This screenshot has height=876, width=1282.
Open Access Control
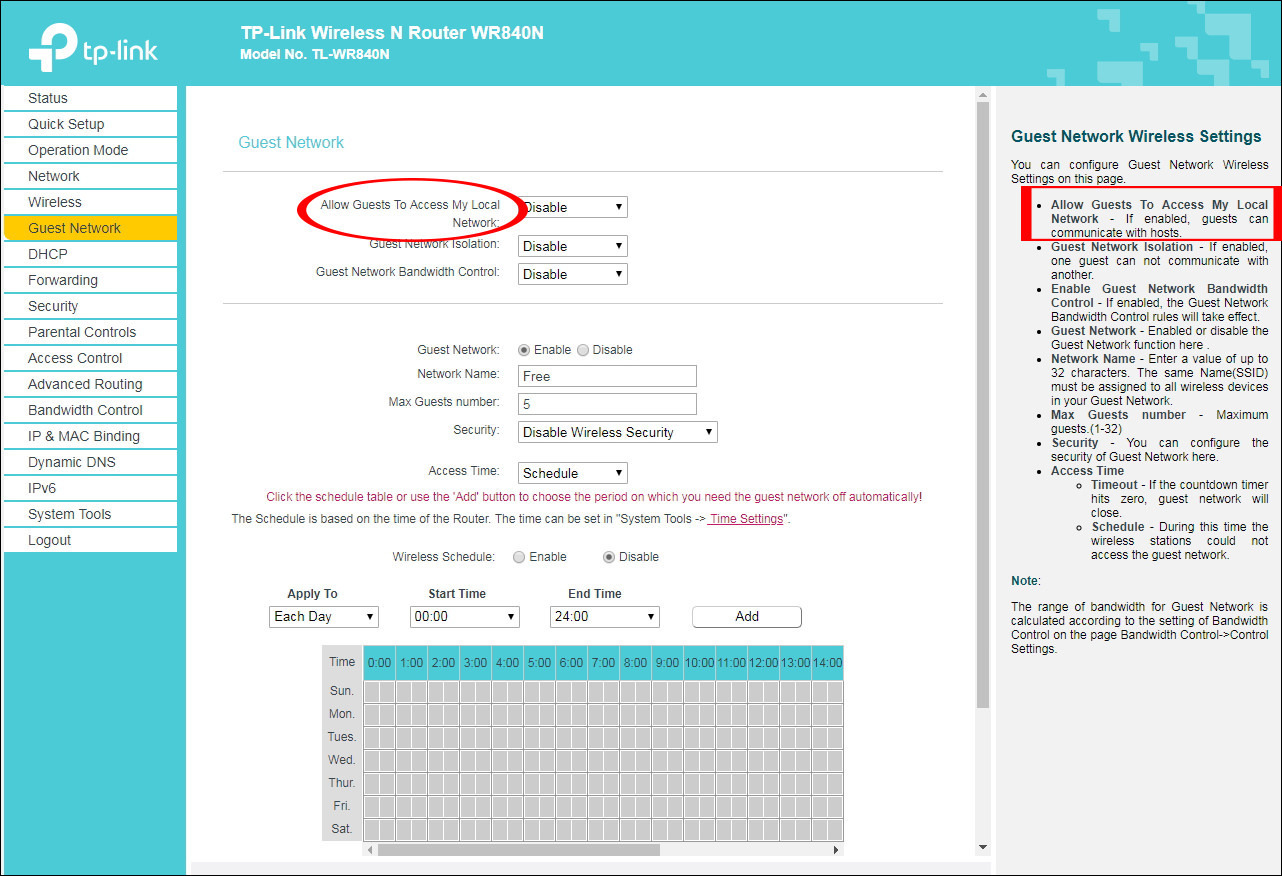90,358
